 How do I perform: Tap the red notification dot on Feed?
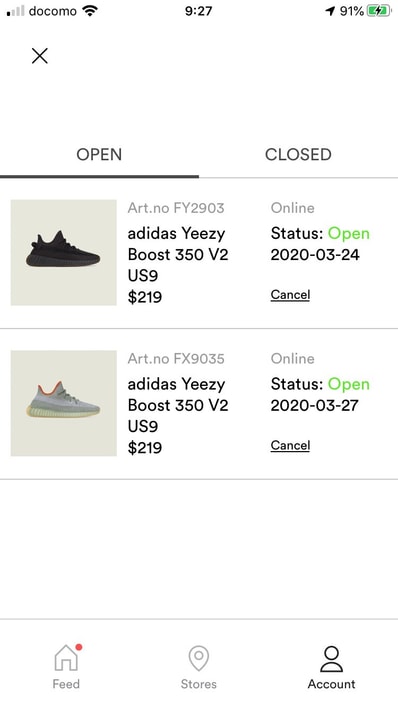[79, 647]
